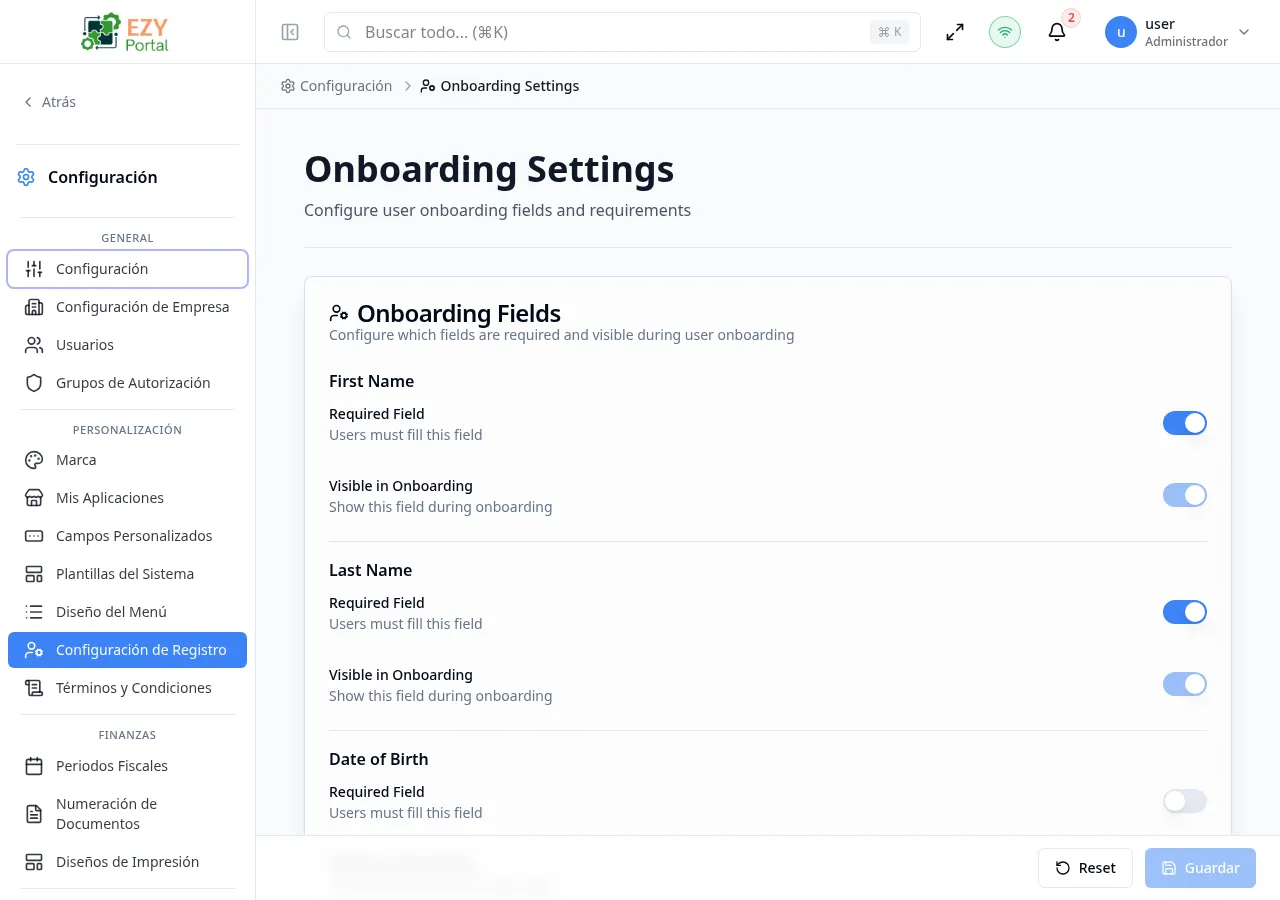
Task: Go back with the Atrás chevron
Action: click(28, 102)
